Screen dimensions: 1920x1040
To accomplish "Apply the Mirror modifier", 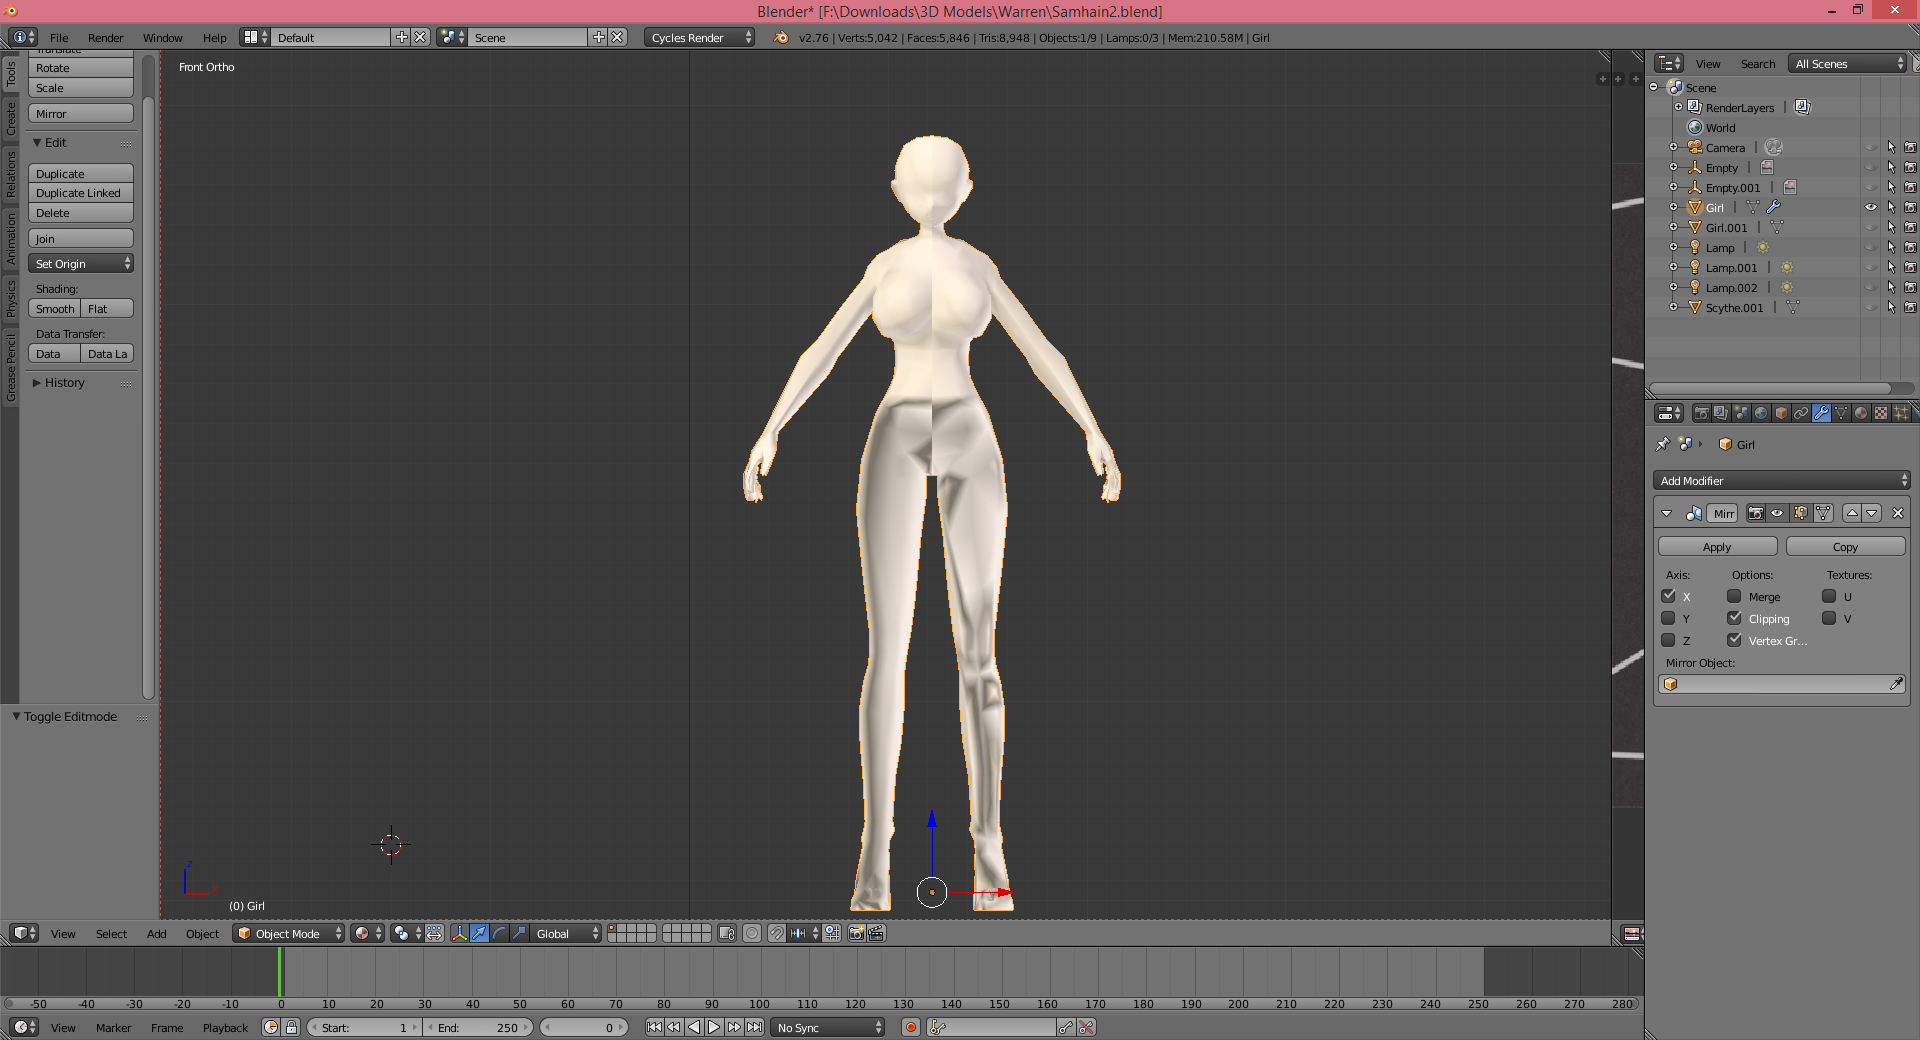I will [1717, 547].
